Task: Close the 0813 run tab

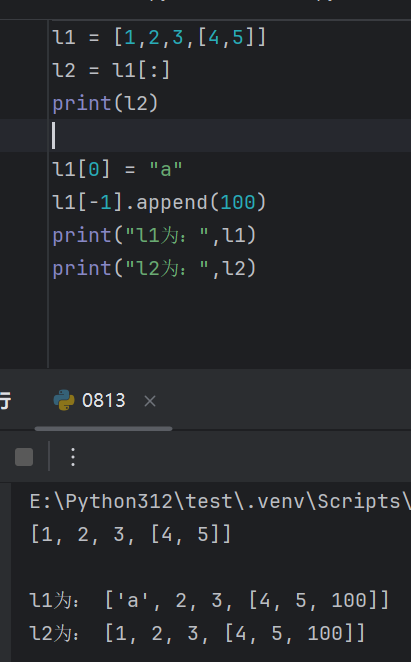Action: (x=150, y=401)
